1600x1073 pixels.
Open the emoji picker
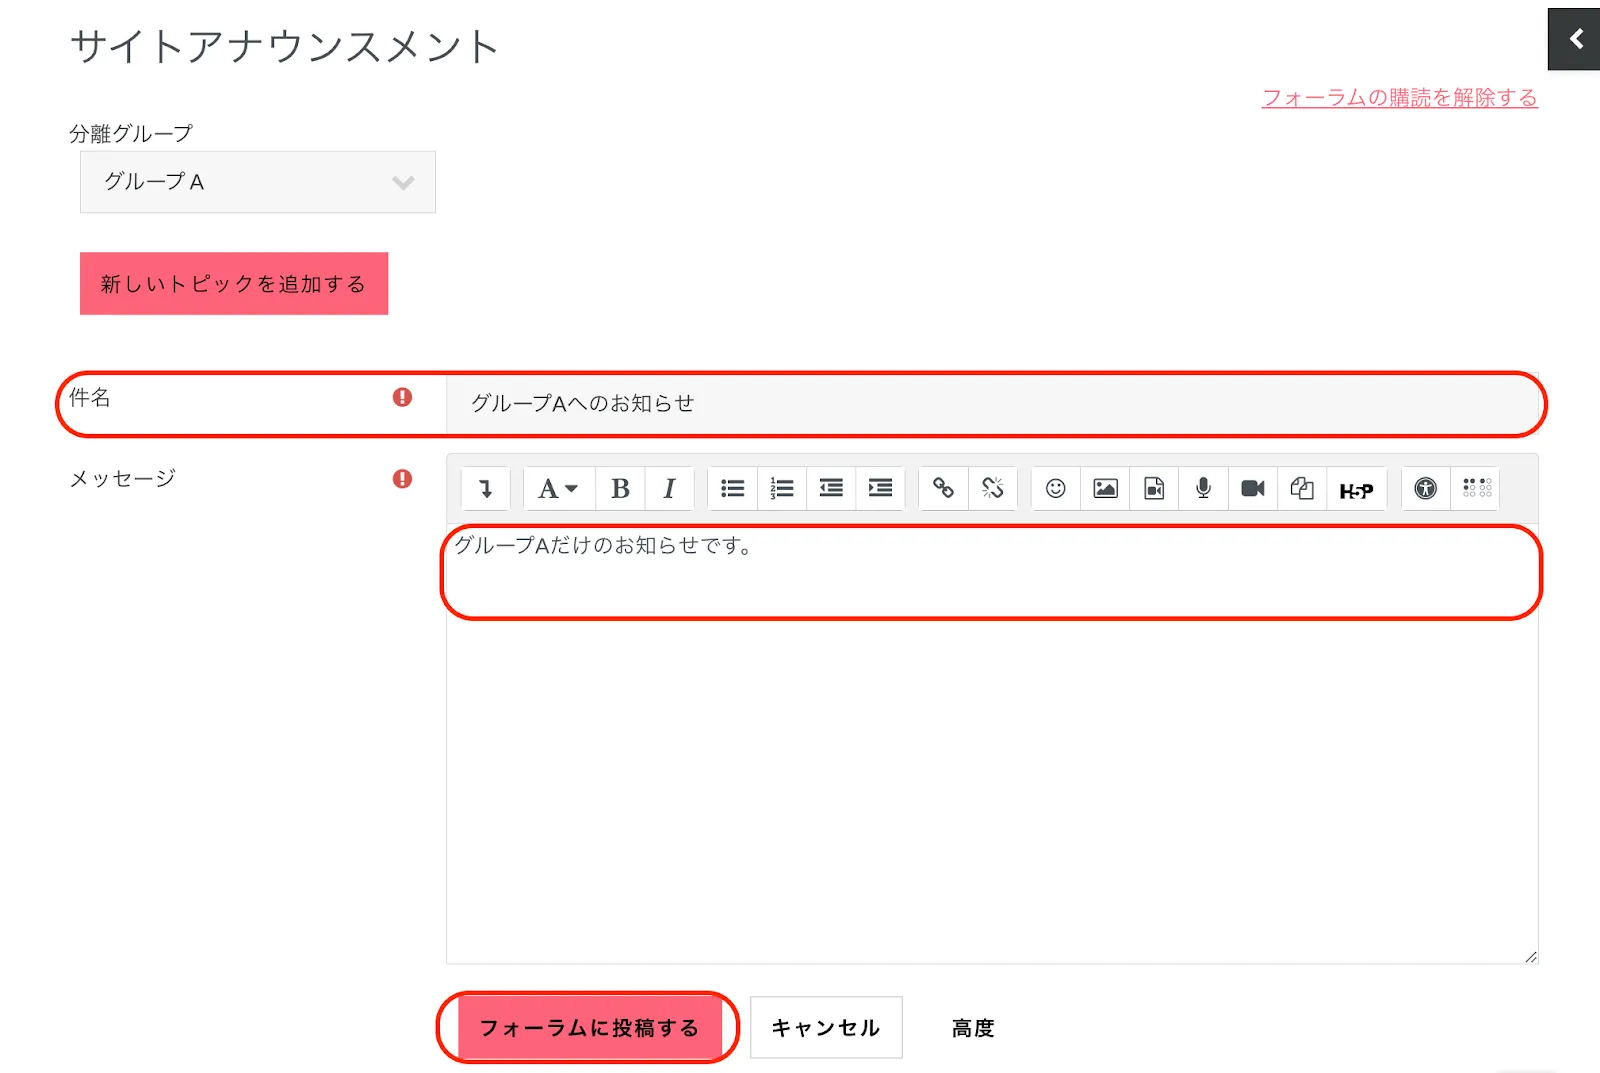(x=1056, y=489)
